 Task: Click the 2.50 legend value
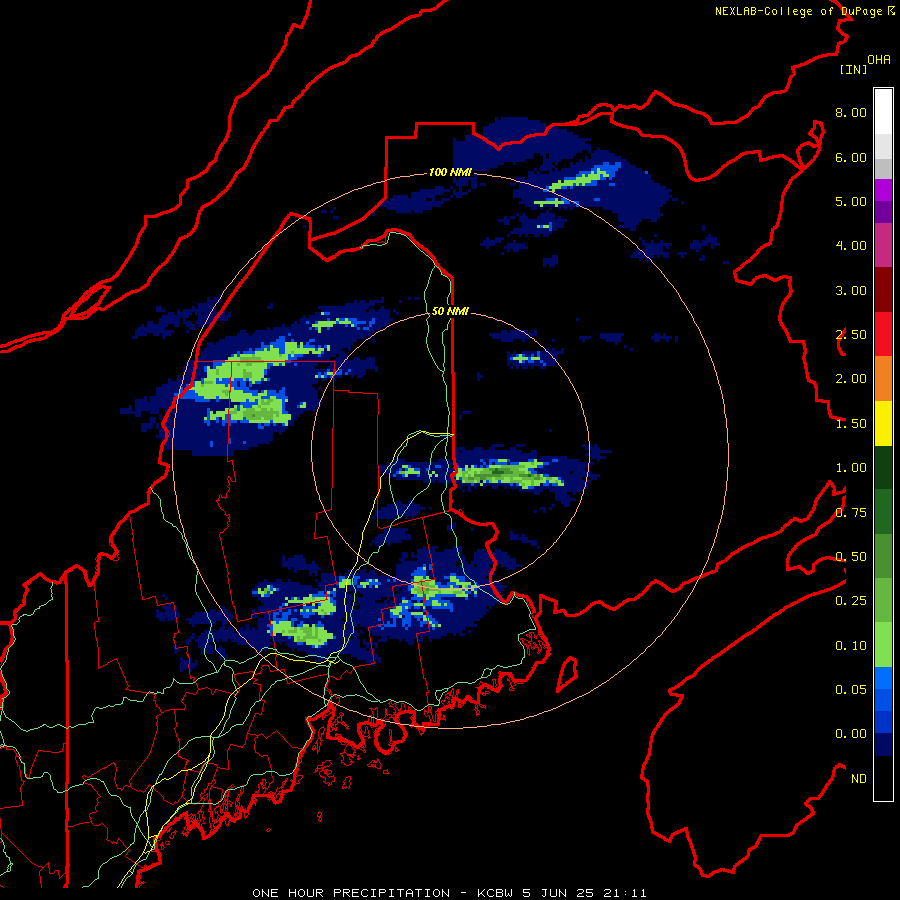point(851,335)
